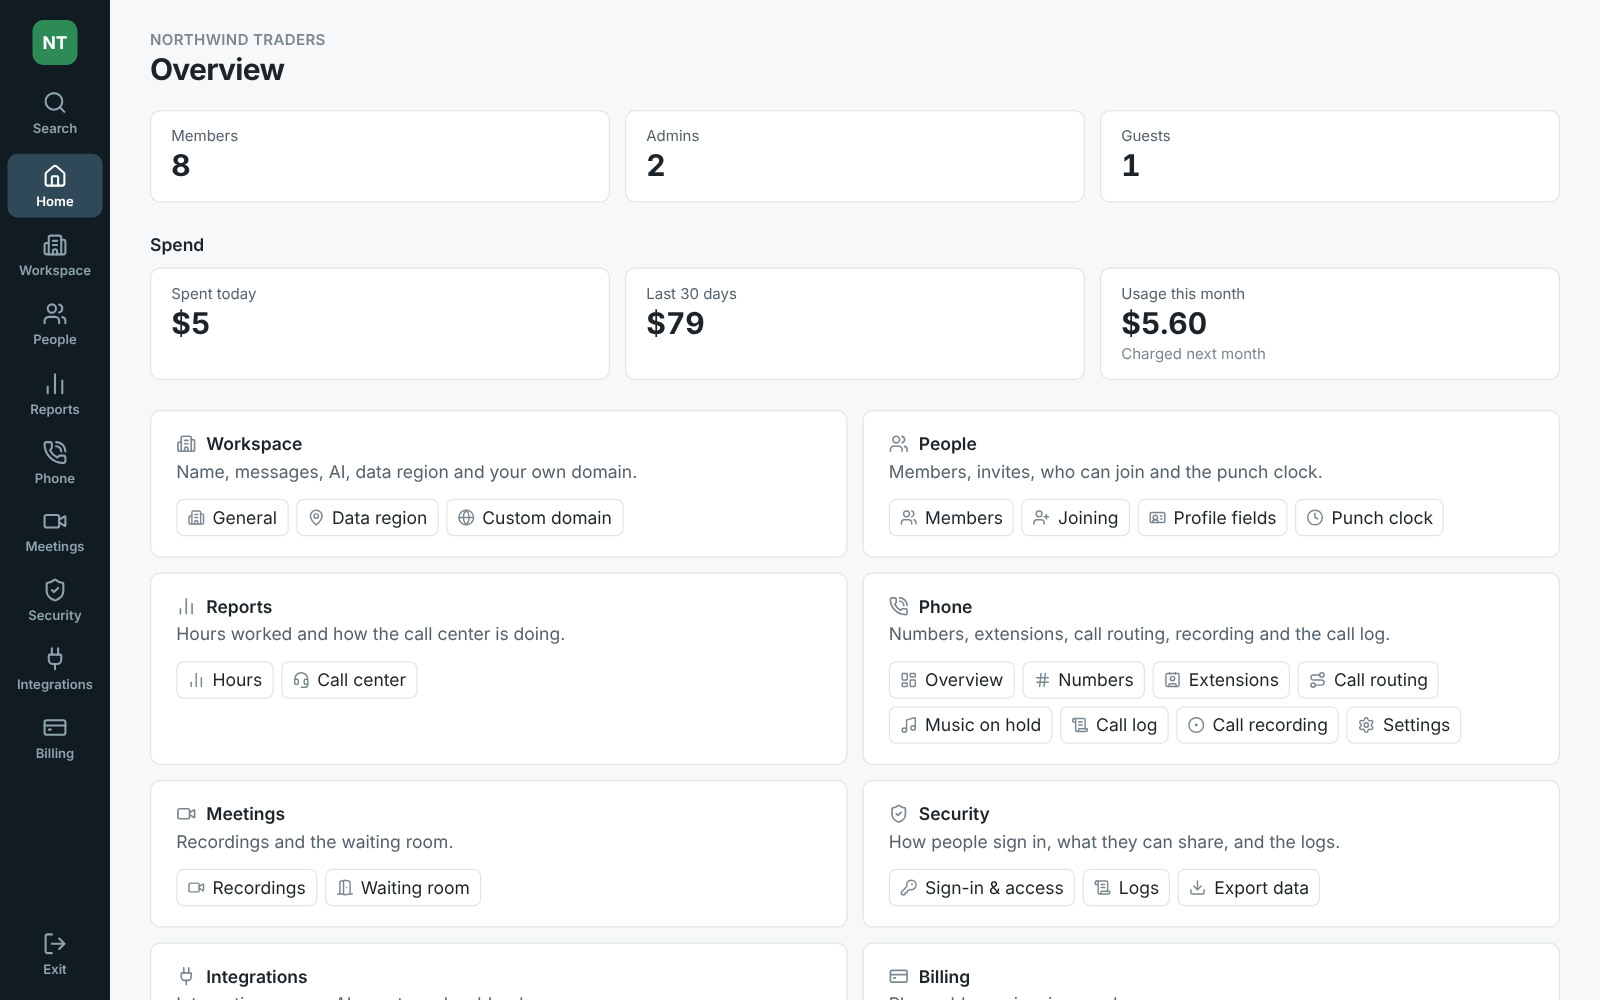Screen dimensions: 1600x1000
Task: Open the Members chip under People
Action: 951,518
